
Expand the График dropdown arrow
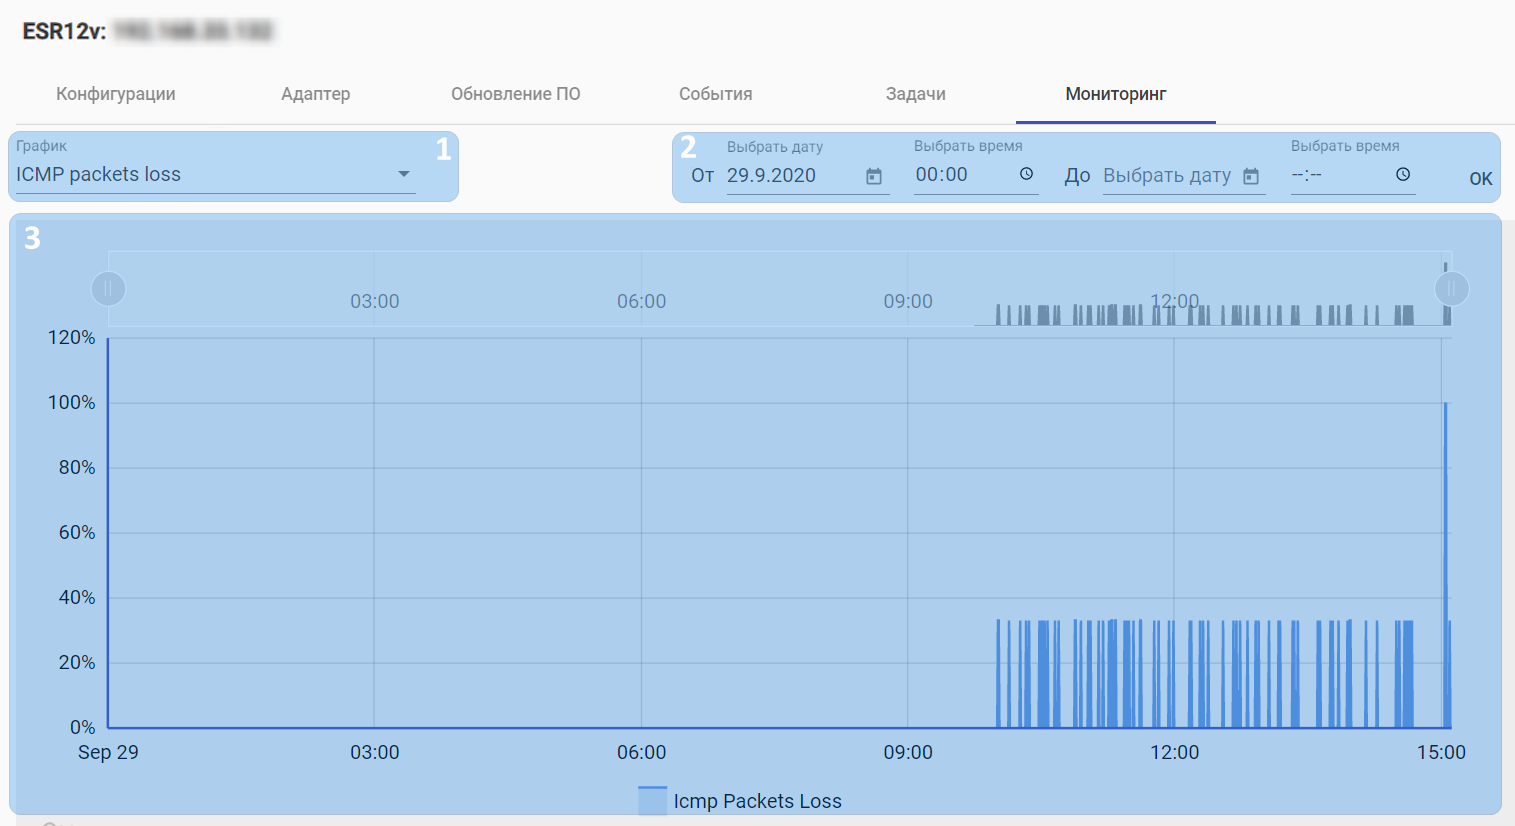(x=404, y=174)
